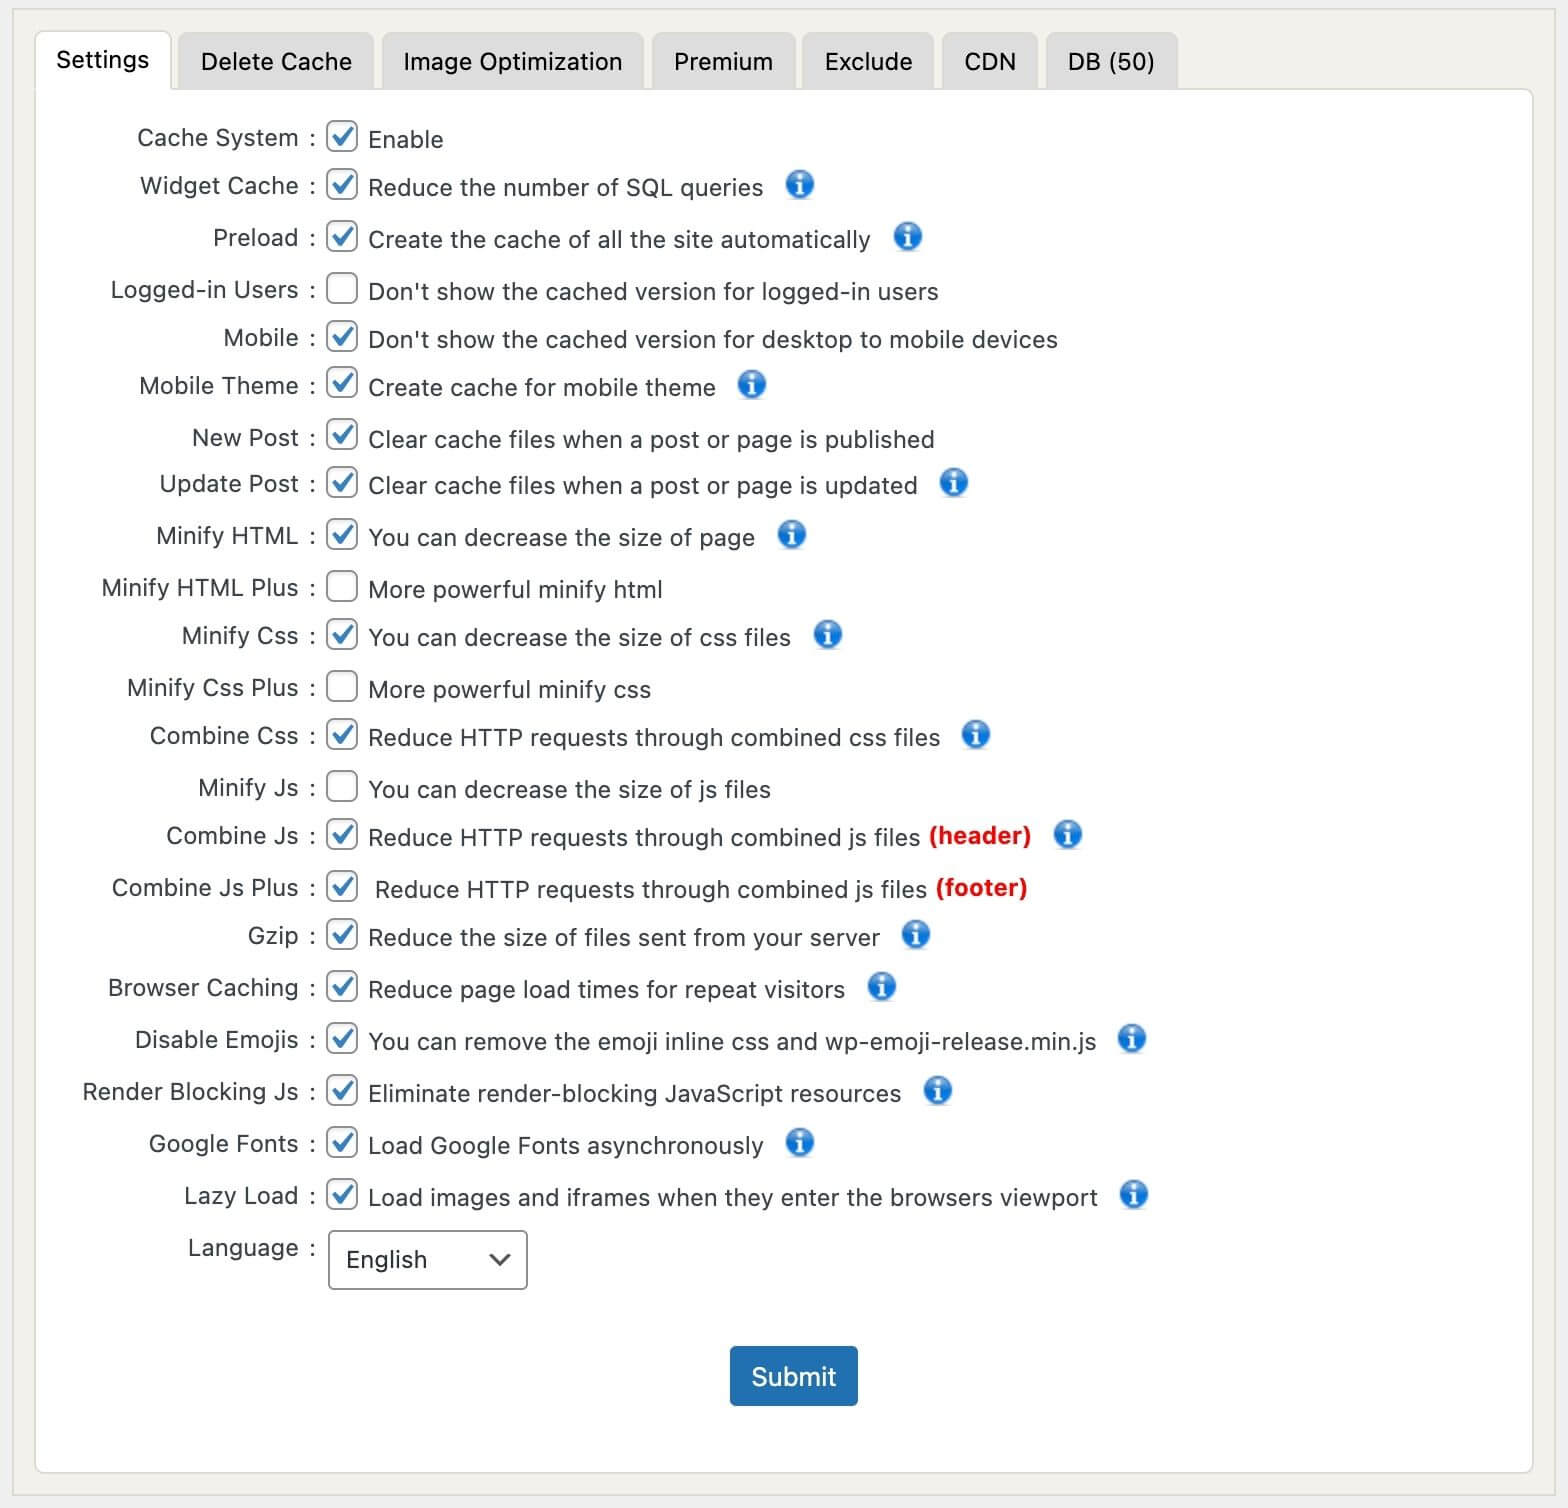Click the red "(header)" label
Screen dimensions: 1568x1508
click(x=980, y=836)
